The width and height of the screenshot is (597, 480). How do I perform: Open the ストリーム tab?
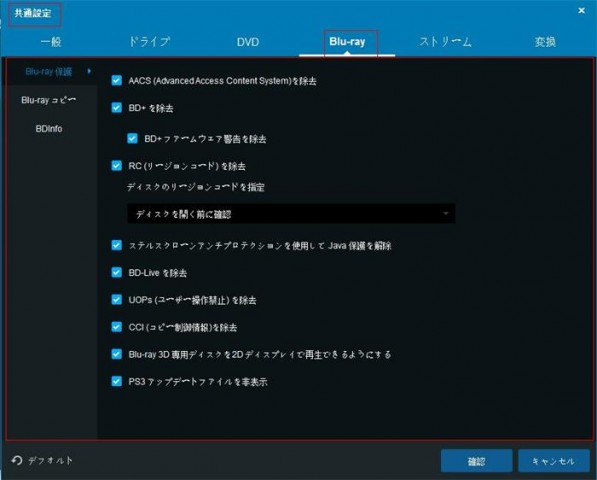coord(445,42)
